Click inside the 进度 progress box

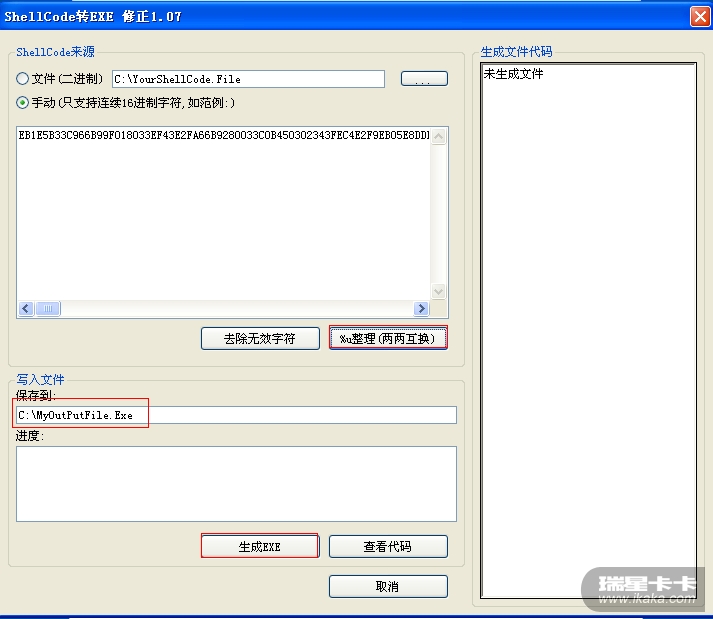tap(236, 484)
